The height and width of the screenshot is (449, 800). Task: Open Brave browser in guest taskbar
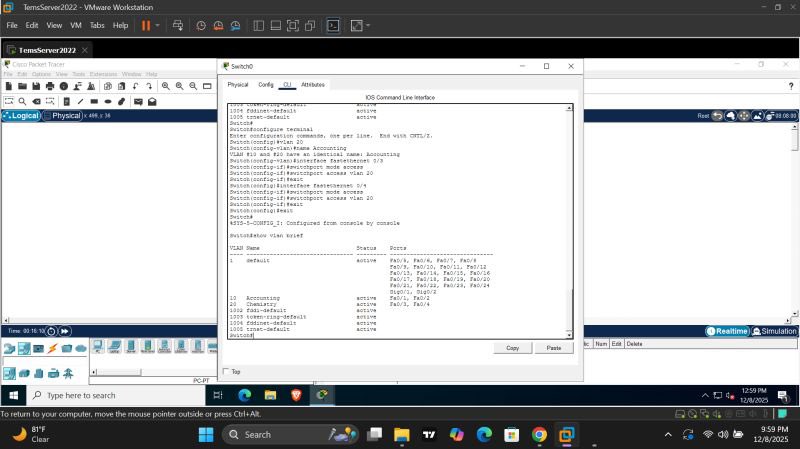pyautogui.click(x=296, y=395)
